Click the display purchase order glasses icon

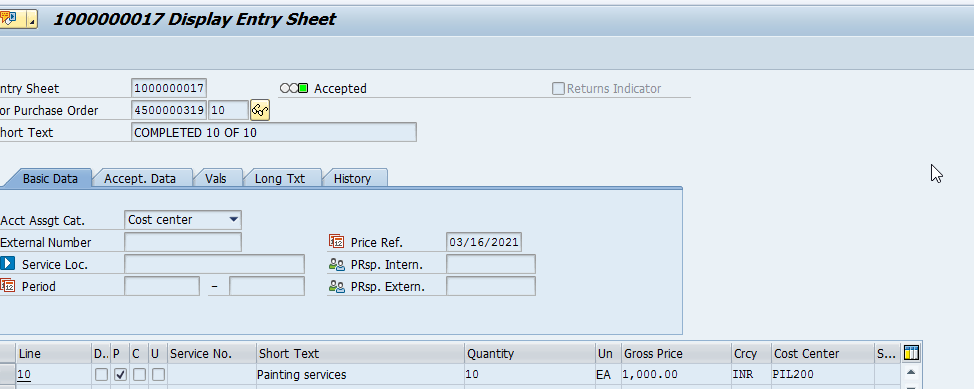260,111
